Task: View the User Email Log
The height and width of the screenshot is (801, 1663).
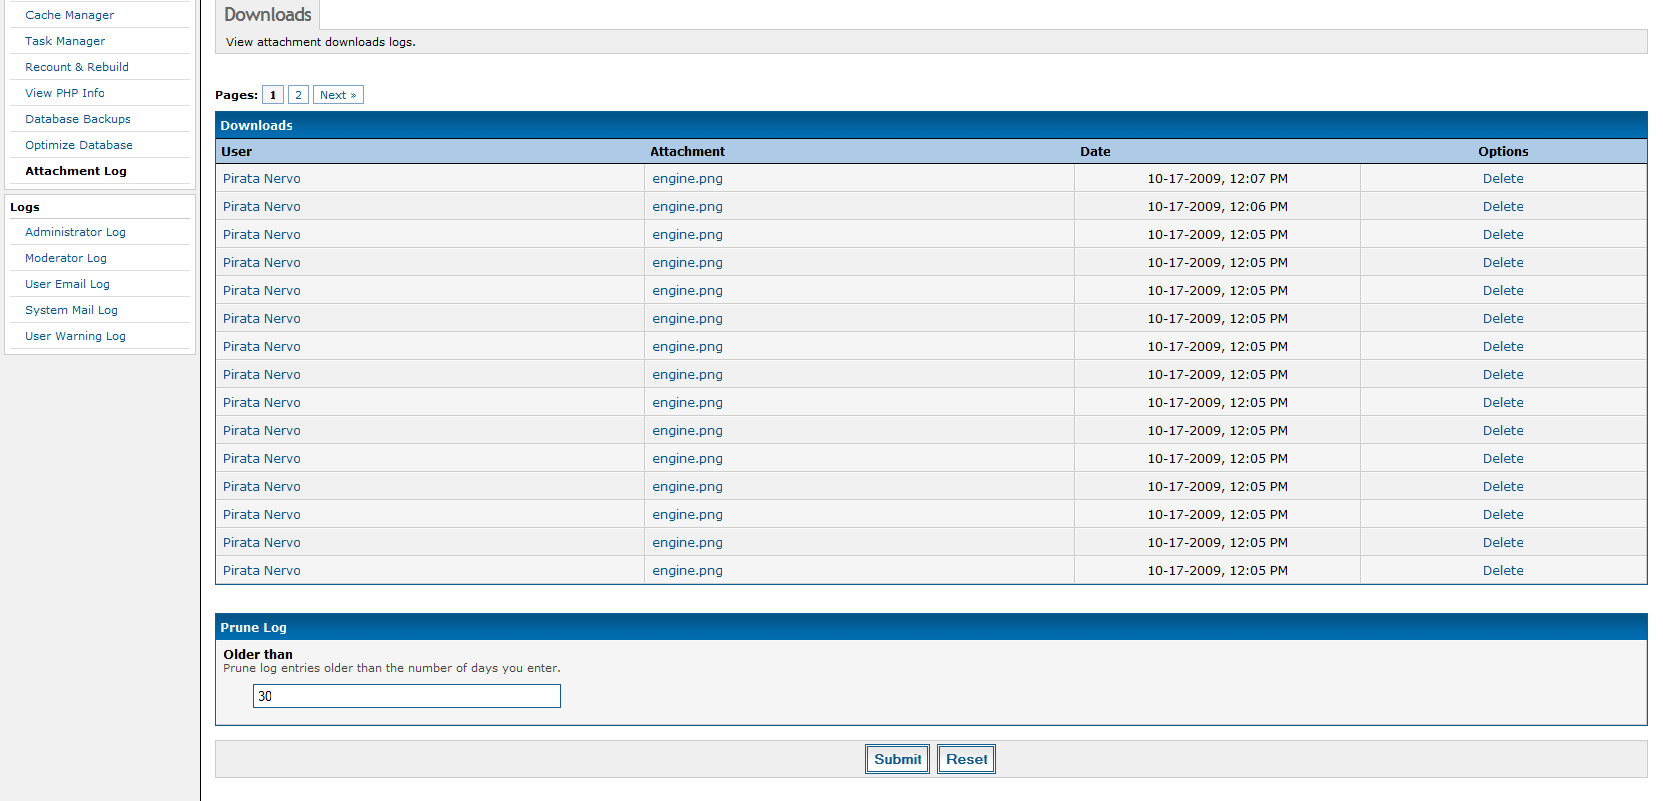Action: pos(67,284)
